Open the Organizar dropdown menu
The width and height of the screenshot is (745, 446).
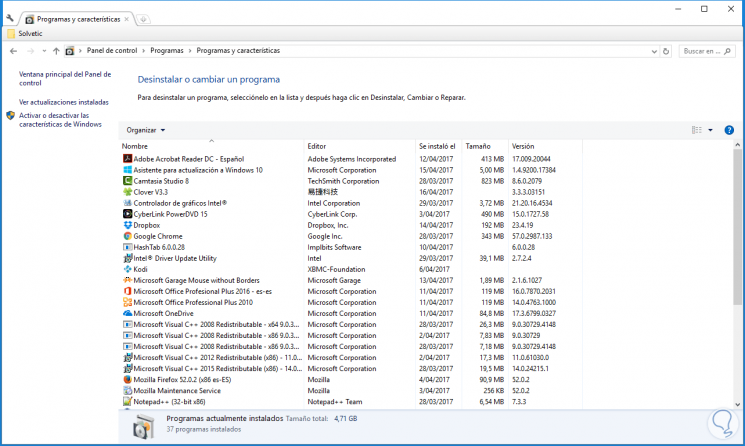click(x=145, y=130)
